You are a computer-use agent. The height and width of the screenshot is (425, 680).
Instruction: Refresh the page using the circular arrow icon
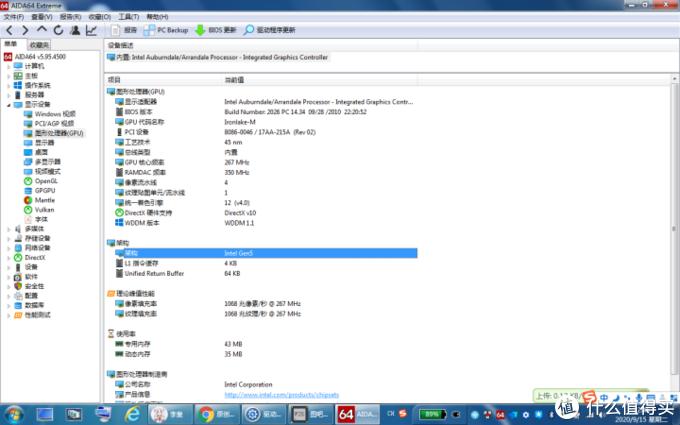(58, 30)
